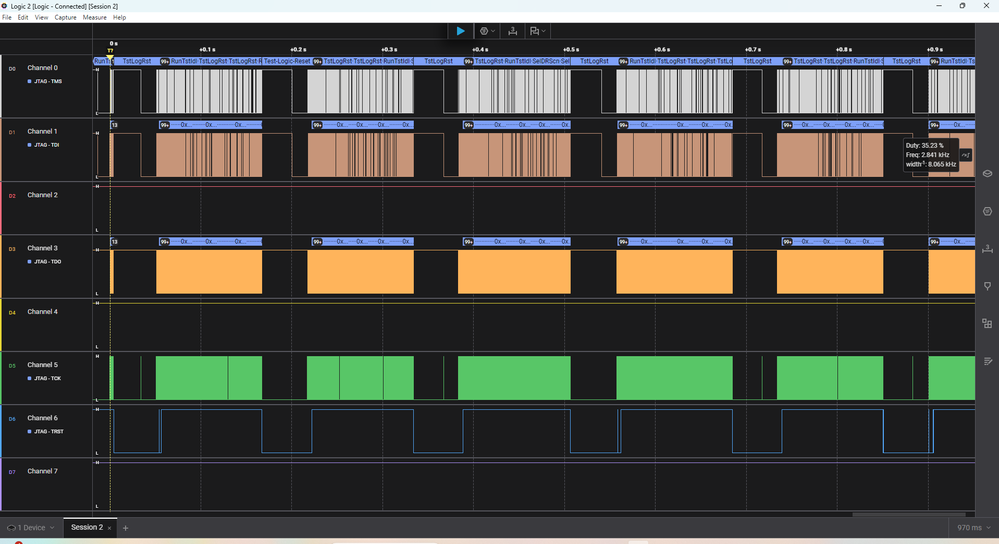Select the Channel 4 label

click(x=42, y=311)
